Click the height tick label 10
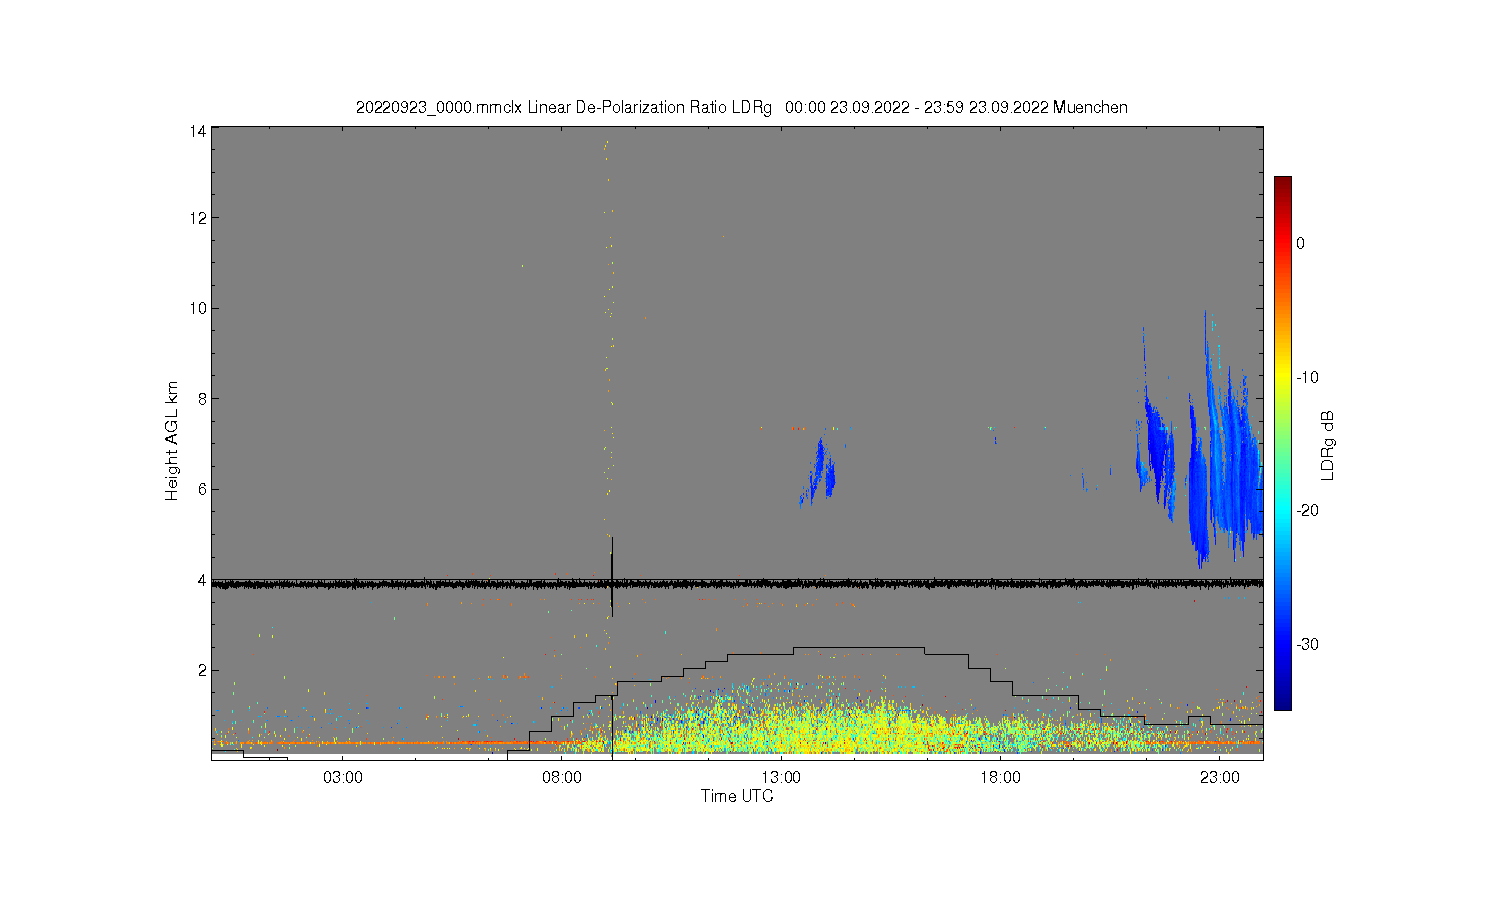The image size is (1500, 900). (199, 308)
